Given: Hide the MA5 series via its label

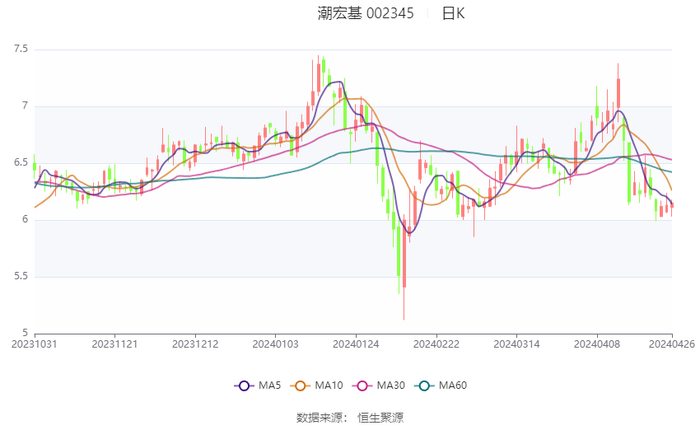Looking at the screenshot, I should coord(269,385).
